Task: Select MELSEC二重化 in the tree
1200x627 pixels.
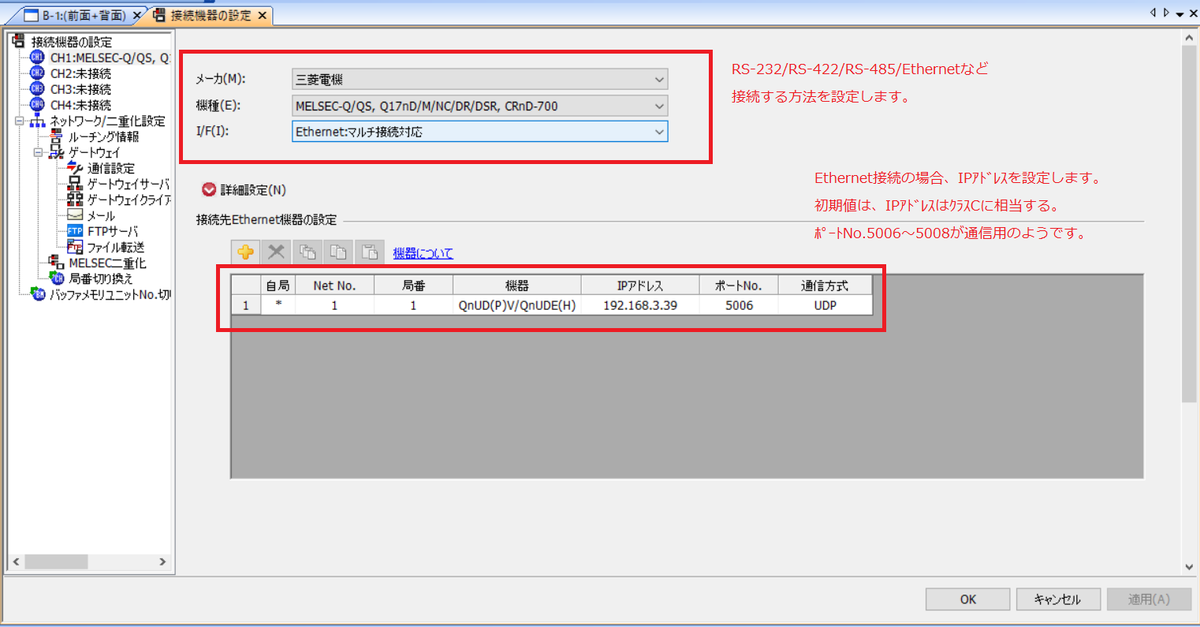Action: 107,263
